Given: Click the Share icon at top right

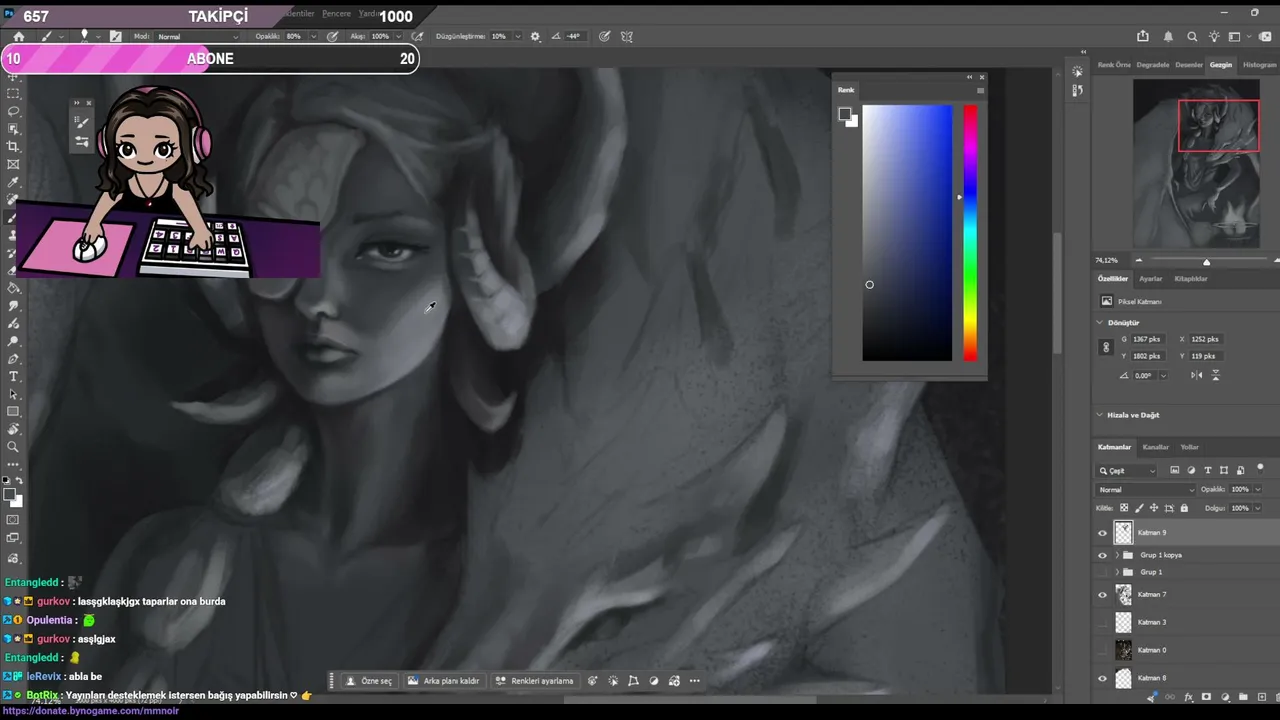Looking at the screenshot, I should click(1144, 36).
